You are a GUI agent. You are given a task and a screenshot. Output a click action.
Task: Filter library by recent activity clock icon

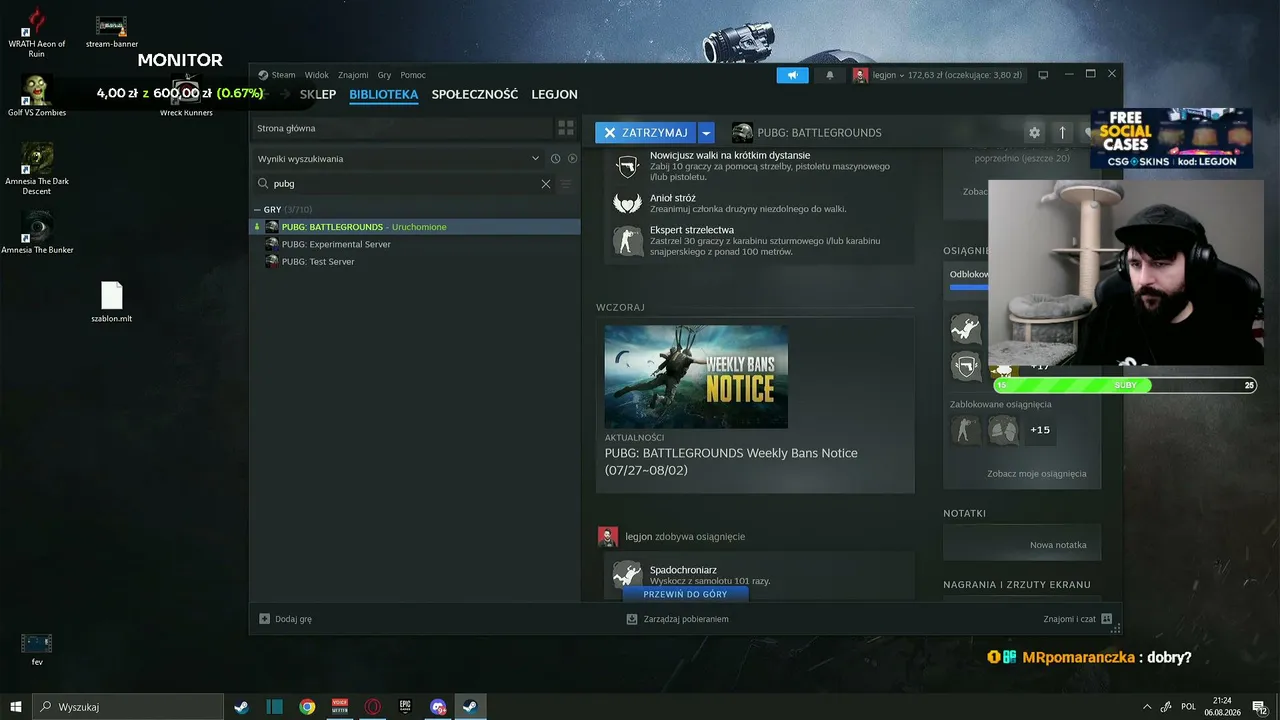[x=555, y=159]
